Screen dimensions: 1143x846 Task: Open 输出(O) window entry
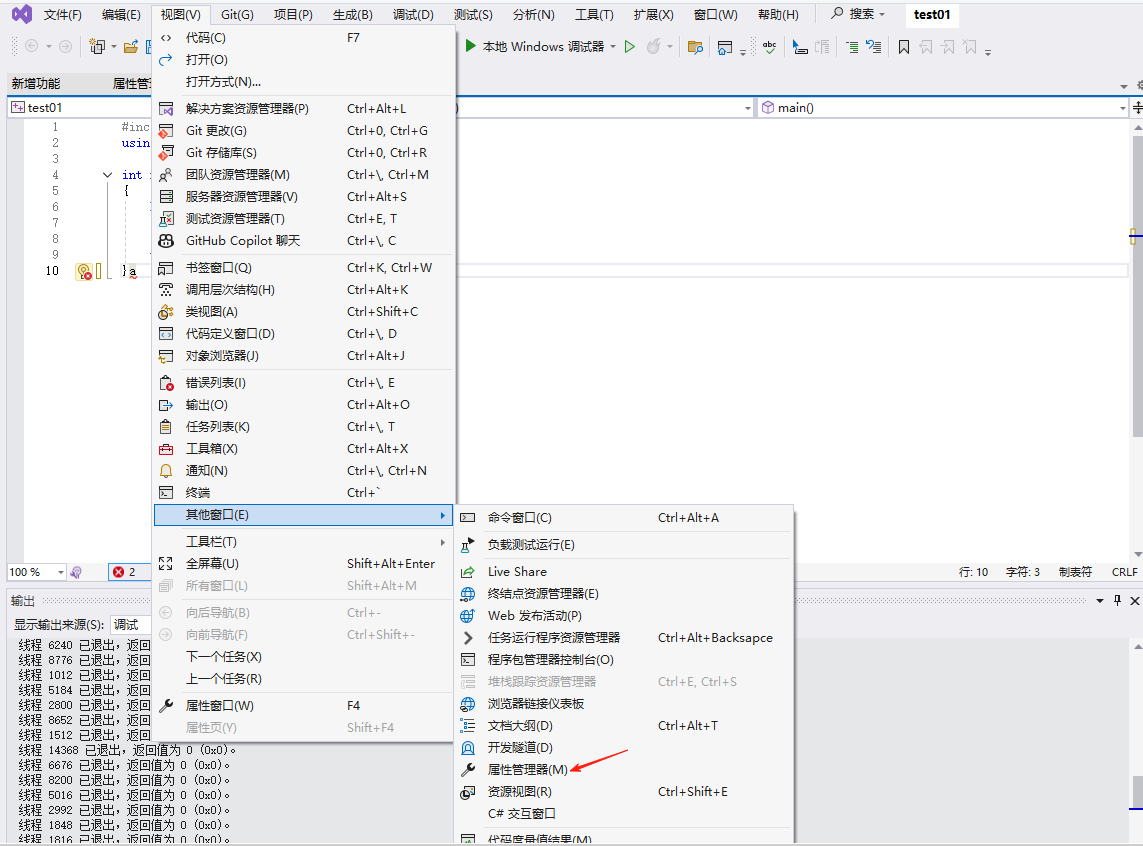tap(303, 404)
